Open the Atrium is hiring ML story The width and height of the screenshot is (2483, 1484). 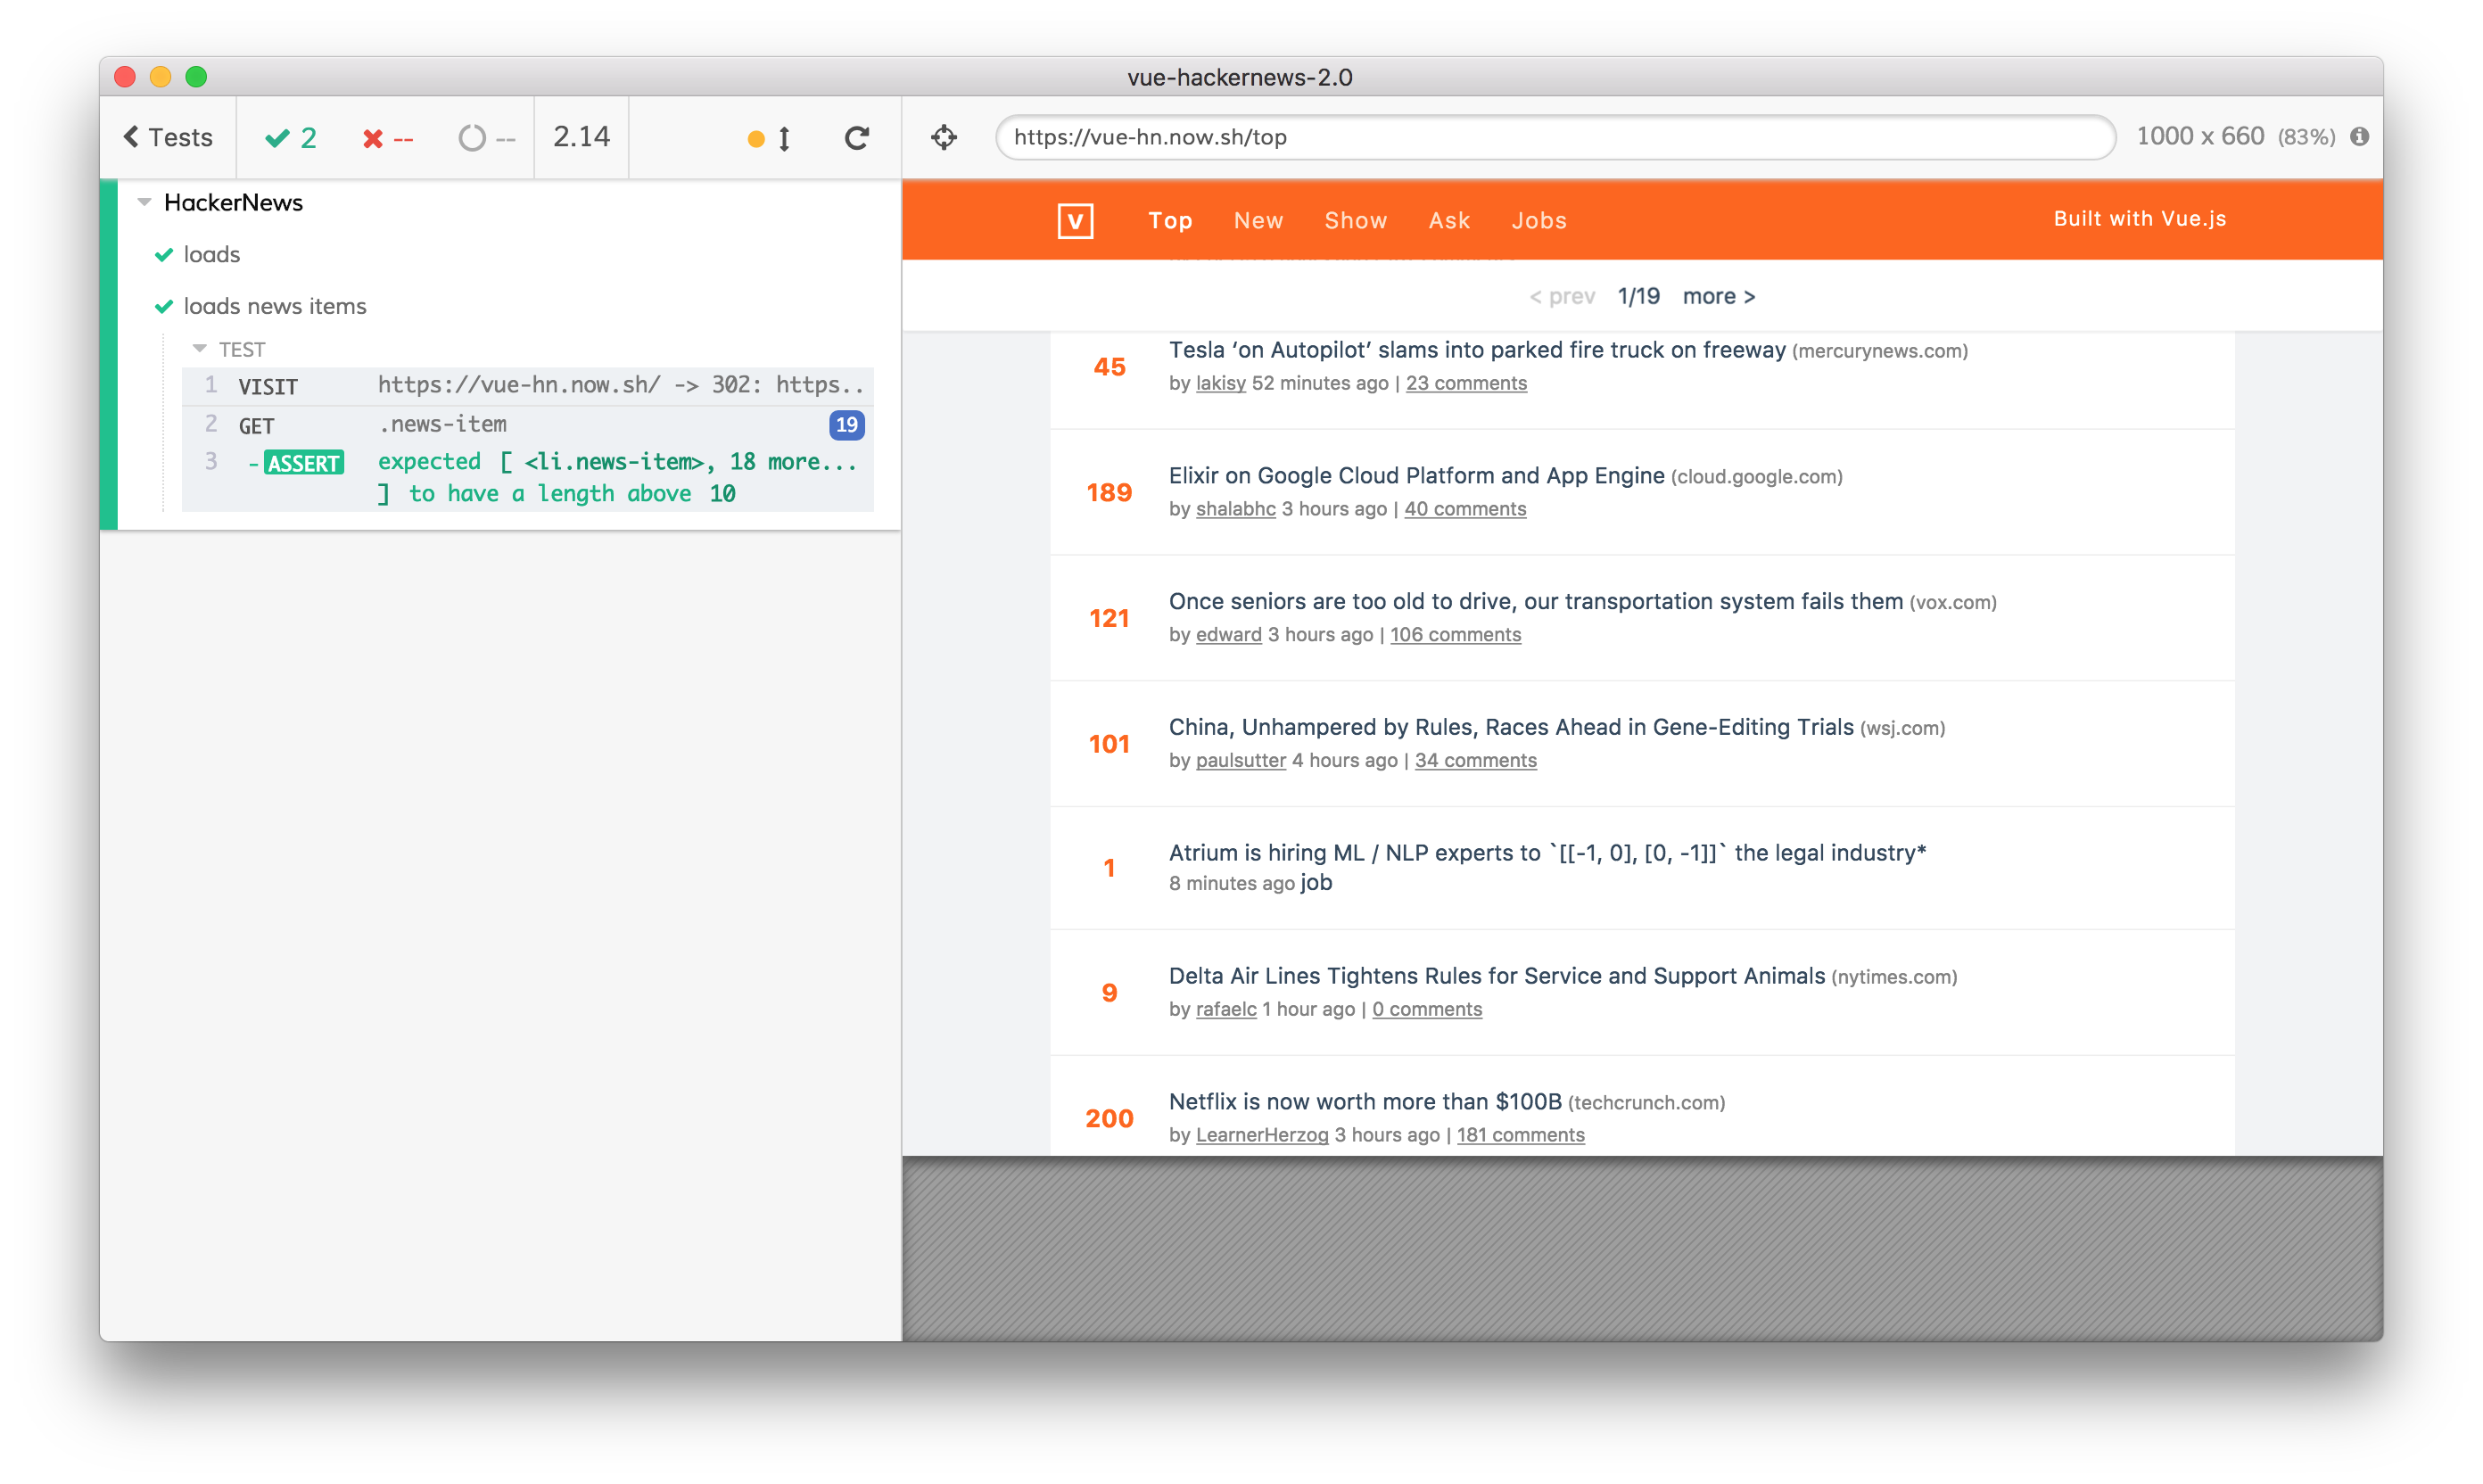coord(1547,853)
